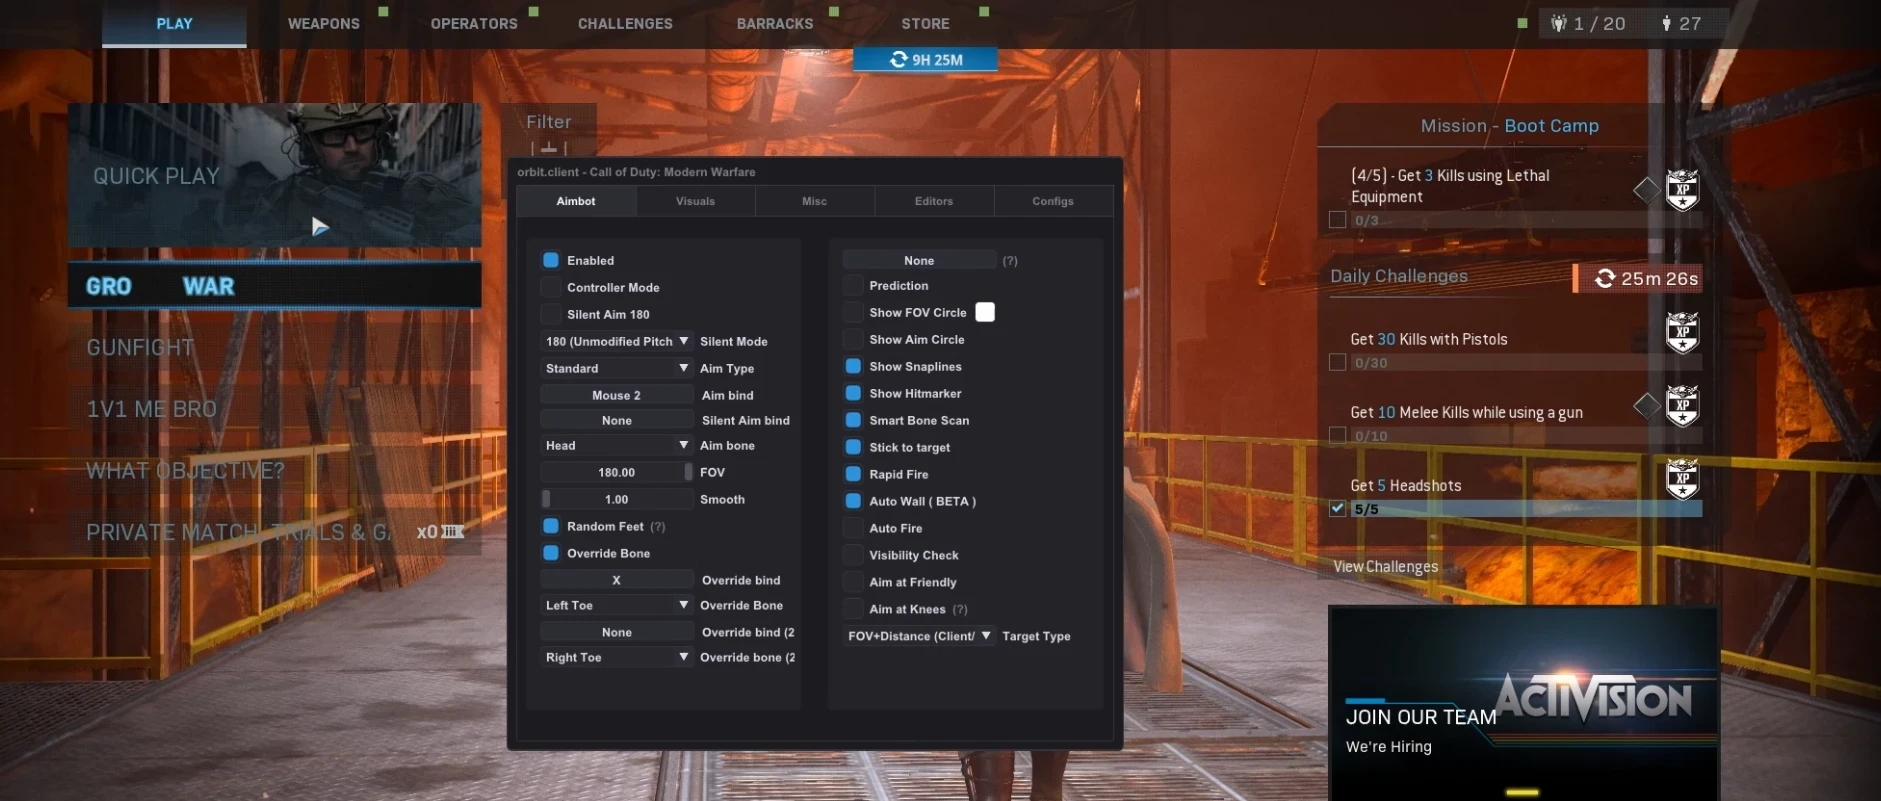The image size is (1881, 801).
Task: Click the Mouse 2 Aim bind button
Action: coord(617,395)
